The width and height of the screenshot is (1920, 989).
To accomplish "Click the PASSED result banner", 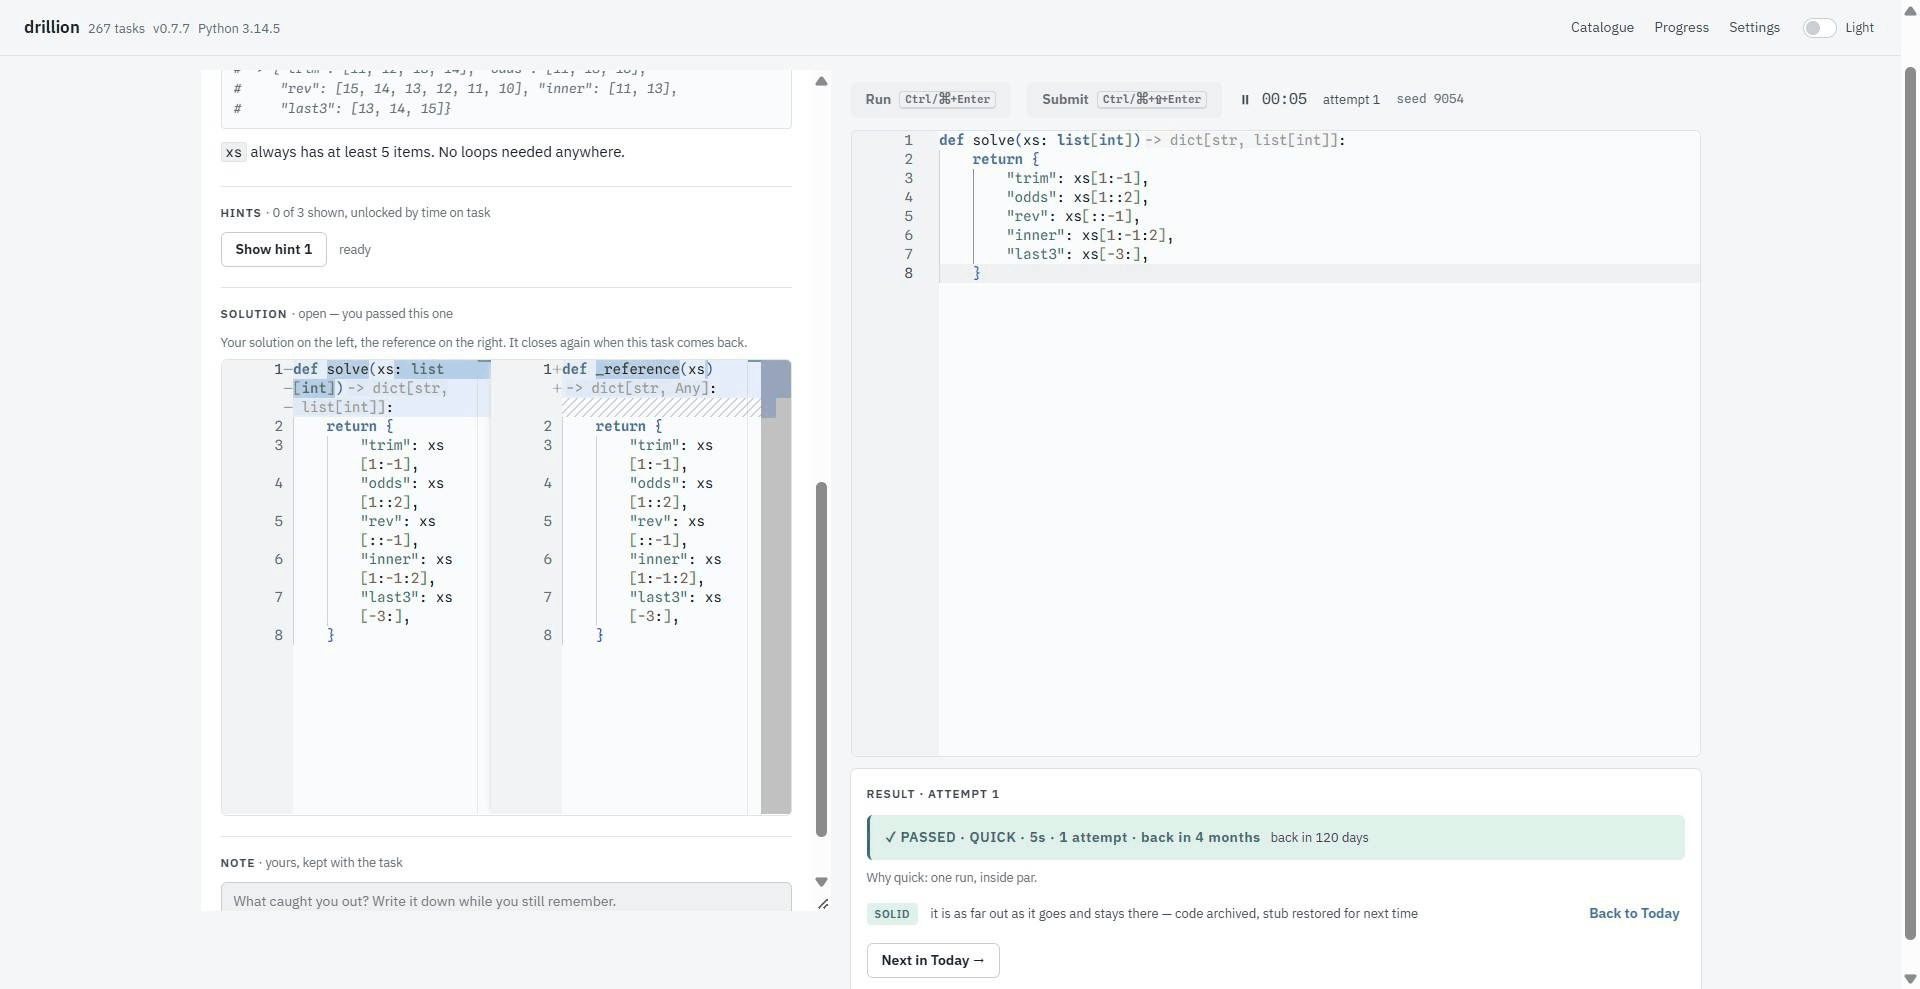I will click(x=1276, y=837).
